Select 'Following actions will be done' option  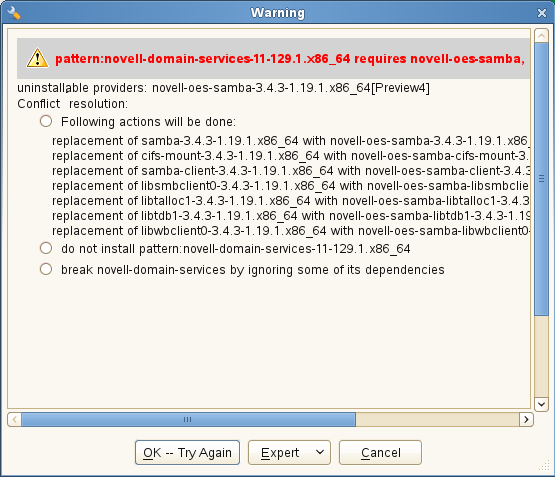click(46, 121)
